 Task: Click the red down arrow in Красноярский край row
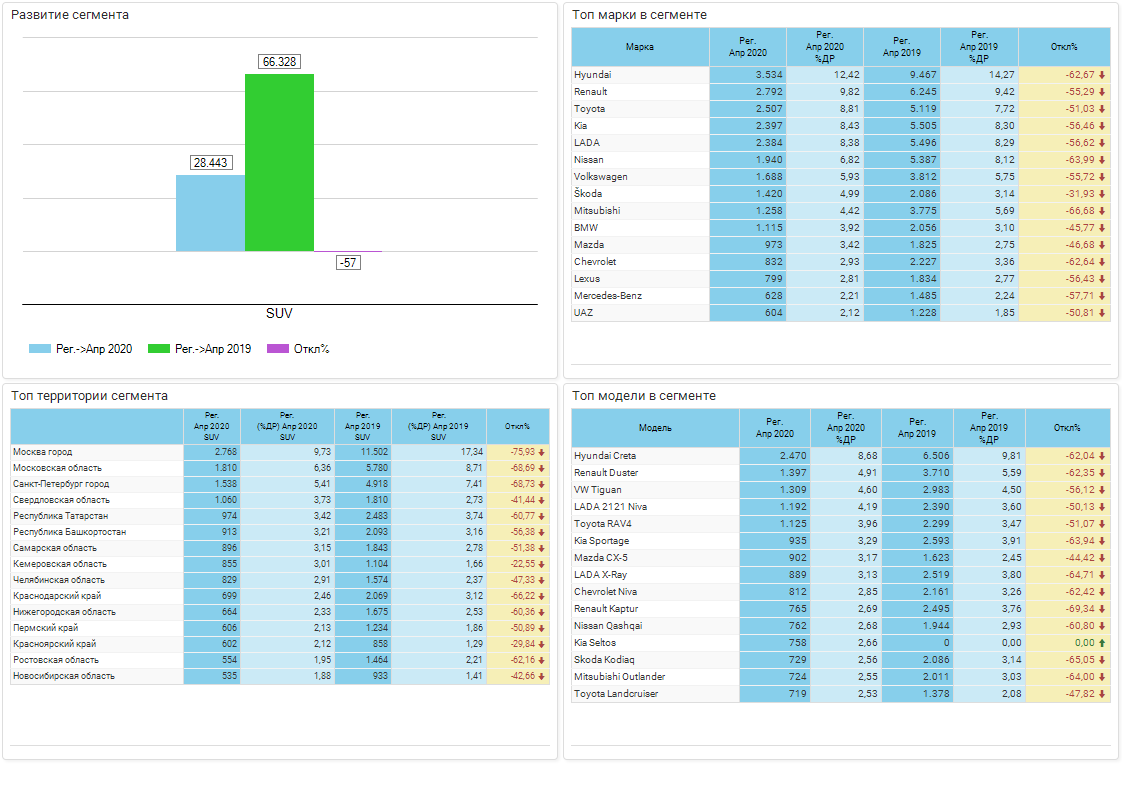pos(542,644)
